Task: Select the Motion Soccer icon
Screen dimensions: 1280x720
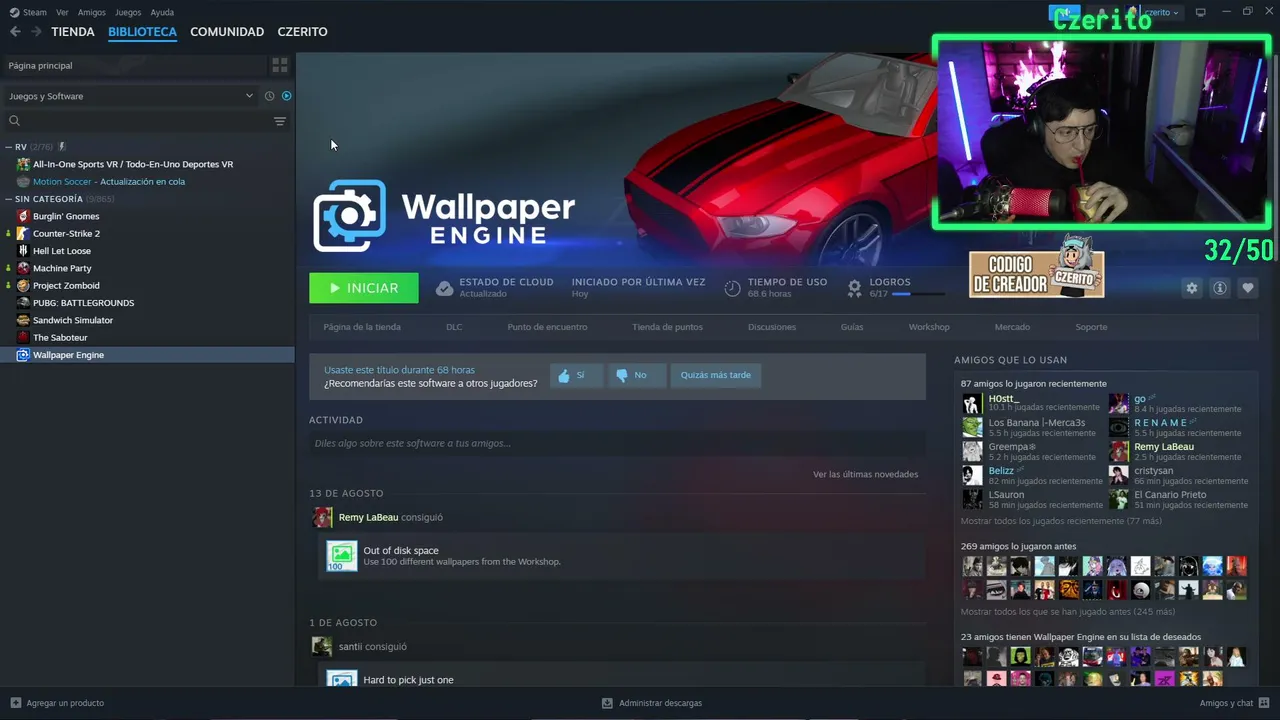Action: pyautogui.click(x=24, y=181)
